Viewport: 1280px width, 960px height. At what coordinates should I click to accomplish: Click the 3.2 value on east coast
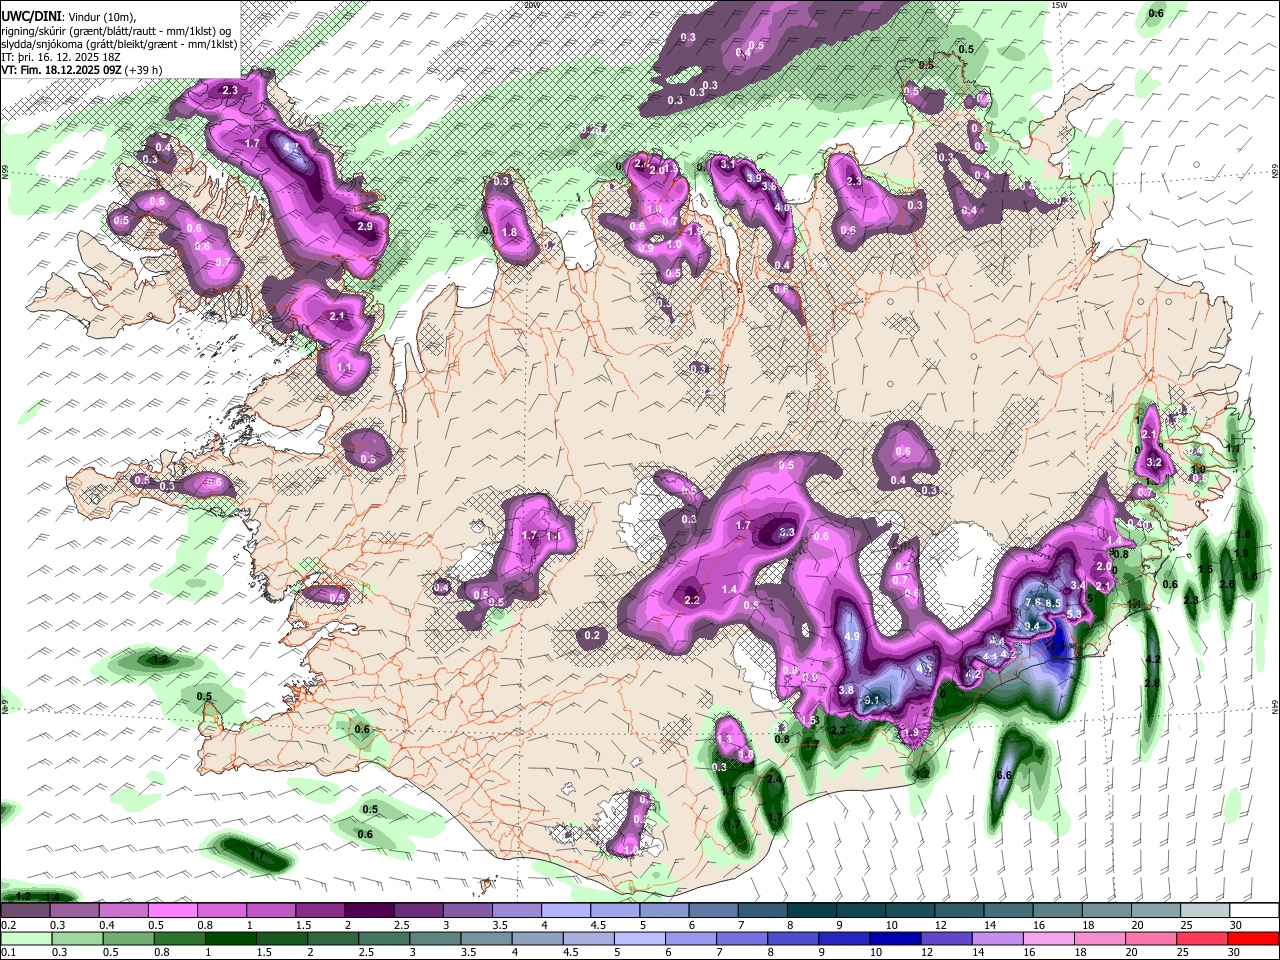click(x=1153, y=463)
